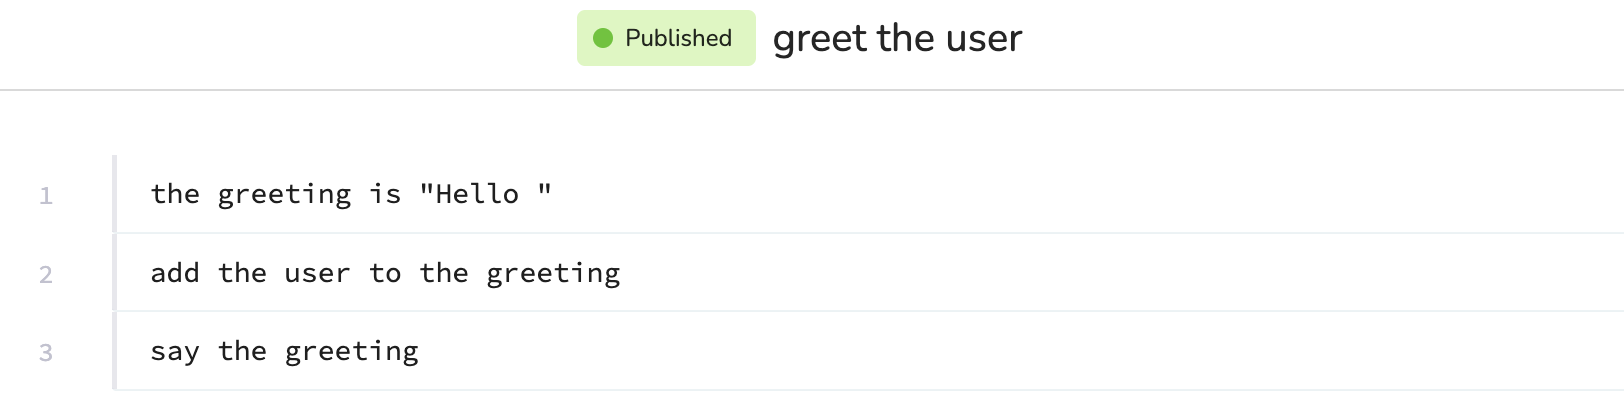Click the title "greet the user"
This screenshot has height=417, width=1624.
pyautogui.click(x=897, y=39)
